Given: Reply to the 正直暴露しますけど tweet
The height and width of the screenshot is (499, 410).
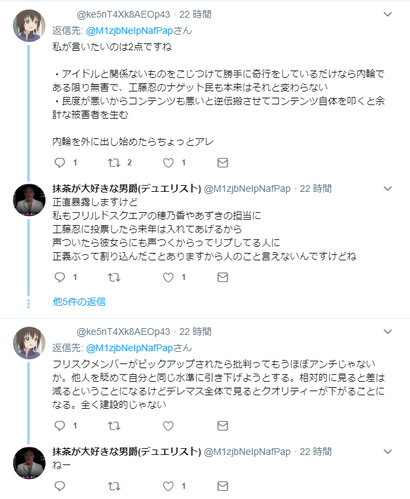Looking at the screenshot, I should tap(60, 277).
